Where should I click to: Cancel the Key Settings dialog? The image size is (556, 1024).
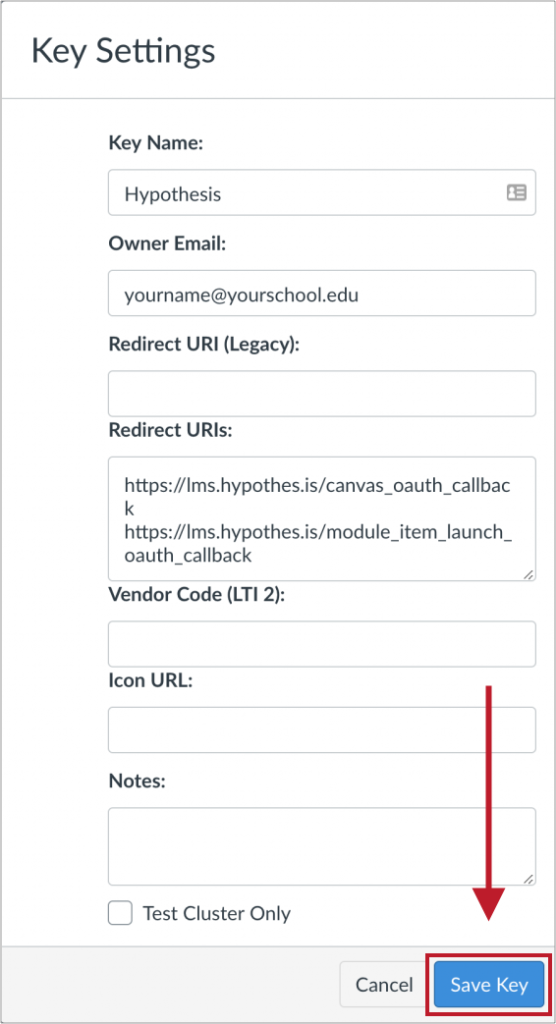tap(384, 984)
